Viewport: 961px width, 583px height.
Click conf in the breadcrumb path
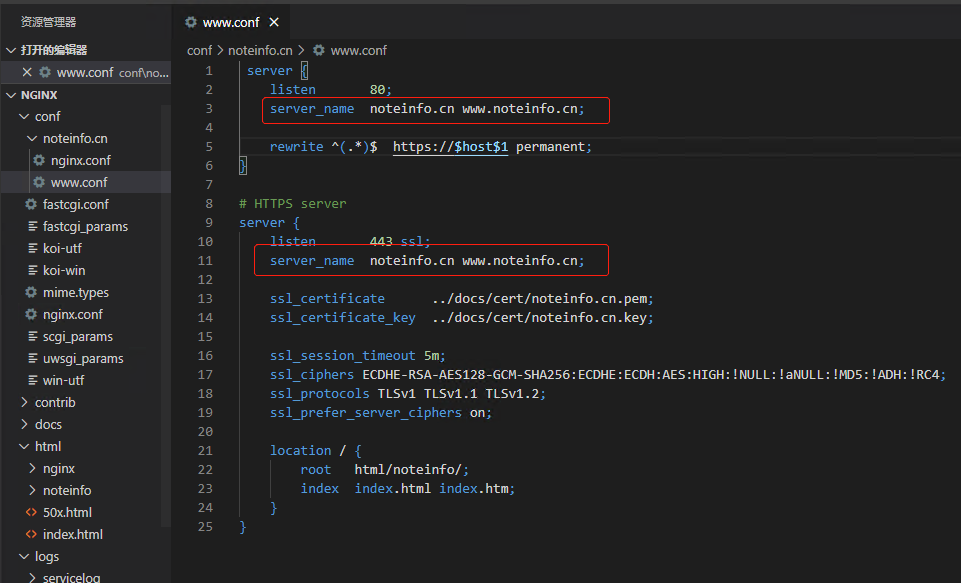[x=199, y=50]
